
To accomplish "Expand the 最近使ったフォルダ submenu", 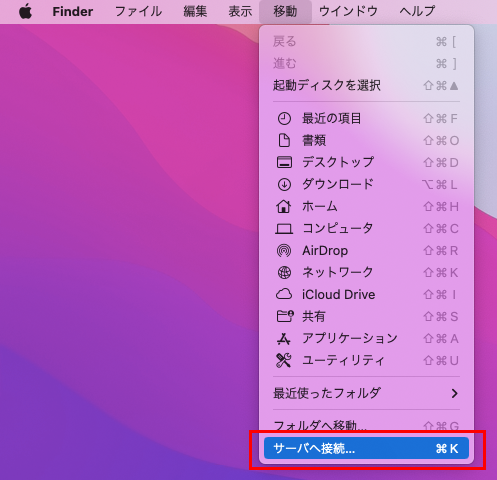I will tap(366, 393).
